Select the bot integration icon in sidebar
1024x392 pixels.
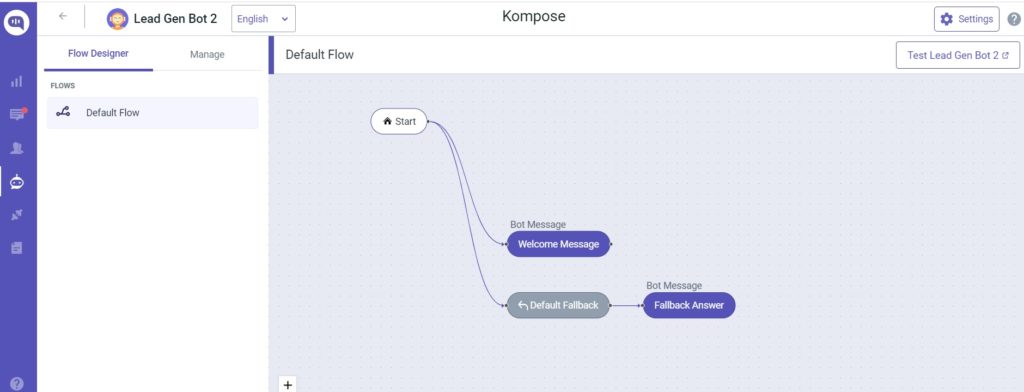16,183
